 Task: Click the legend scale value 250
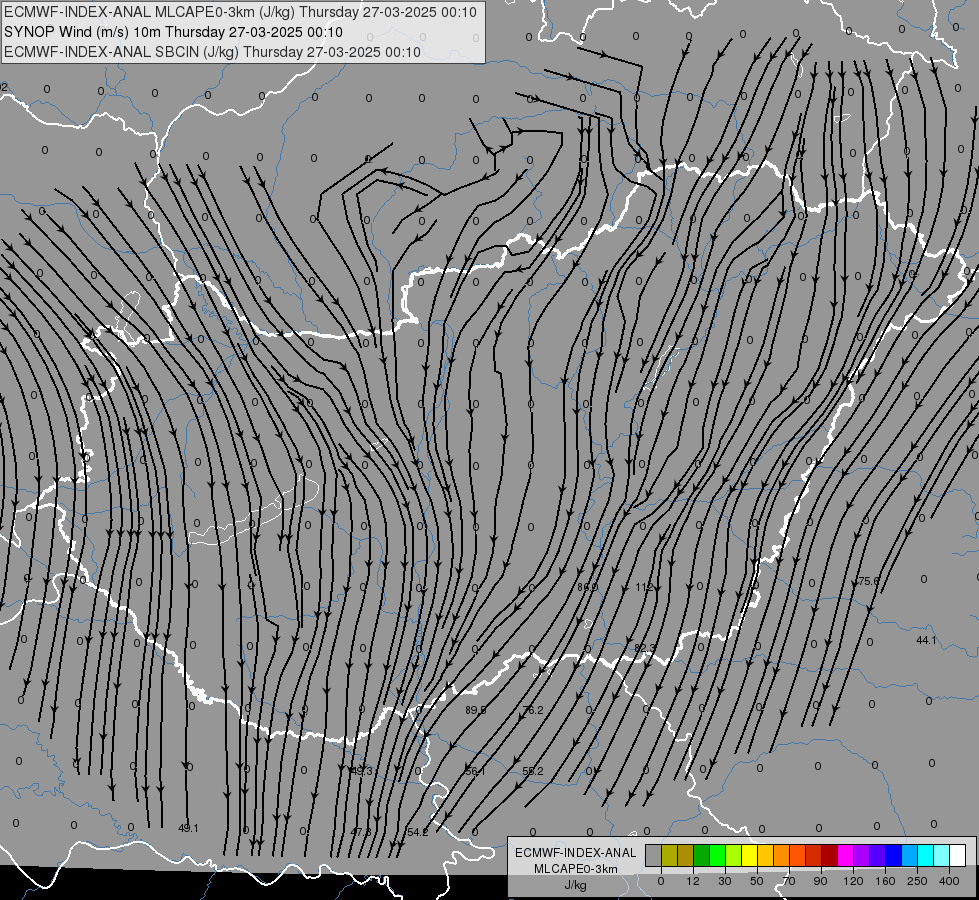tap(917, 881)
